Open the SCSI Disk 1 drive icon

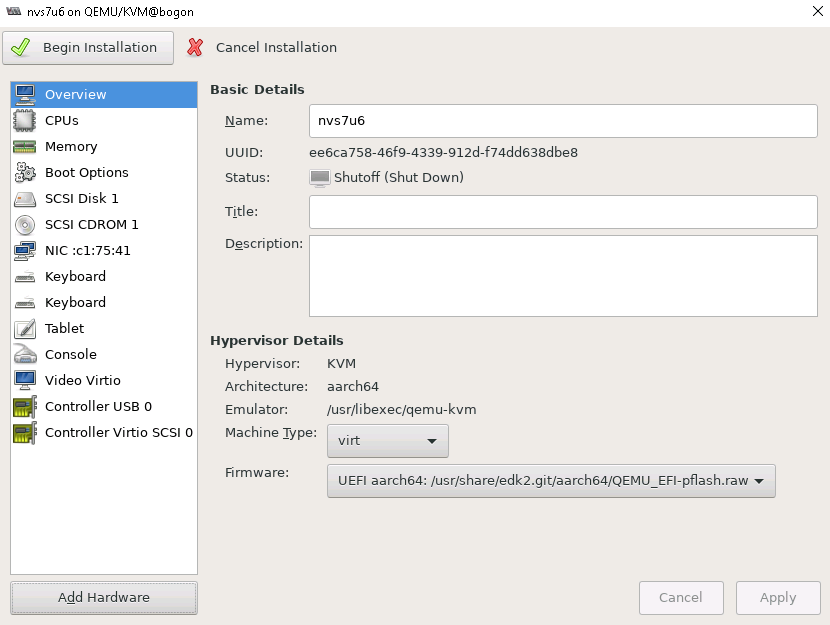tap(24, 199)
